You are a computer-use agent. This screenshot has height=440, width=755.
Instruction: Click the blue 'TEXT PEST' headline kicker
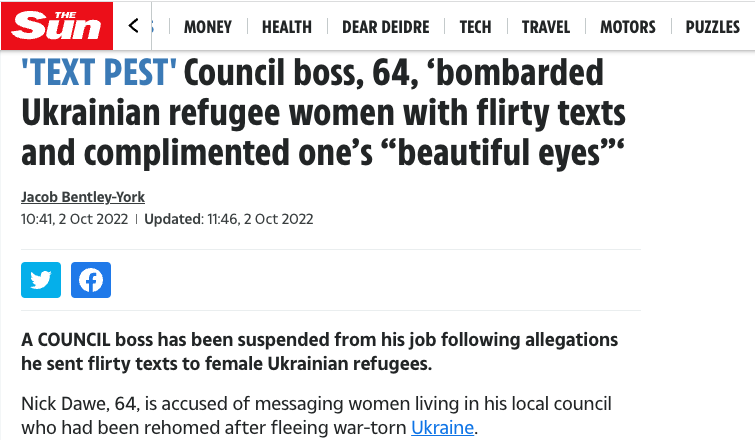pyautogui.click(x=99, y=73)
